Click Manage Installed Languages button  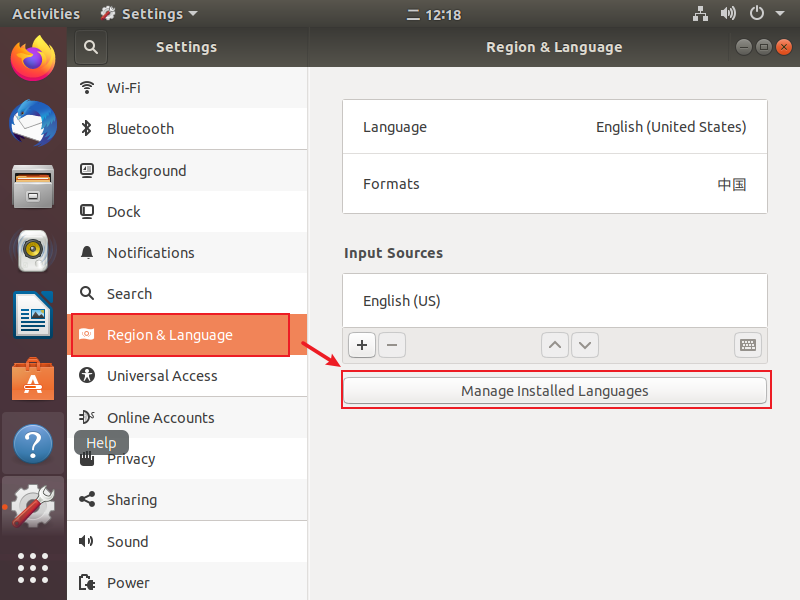click(555, 390)
